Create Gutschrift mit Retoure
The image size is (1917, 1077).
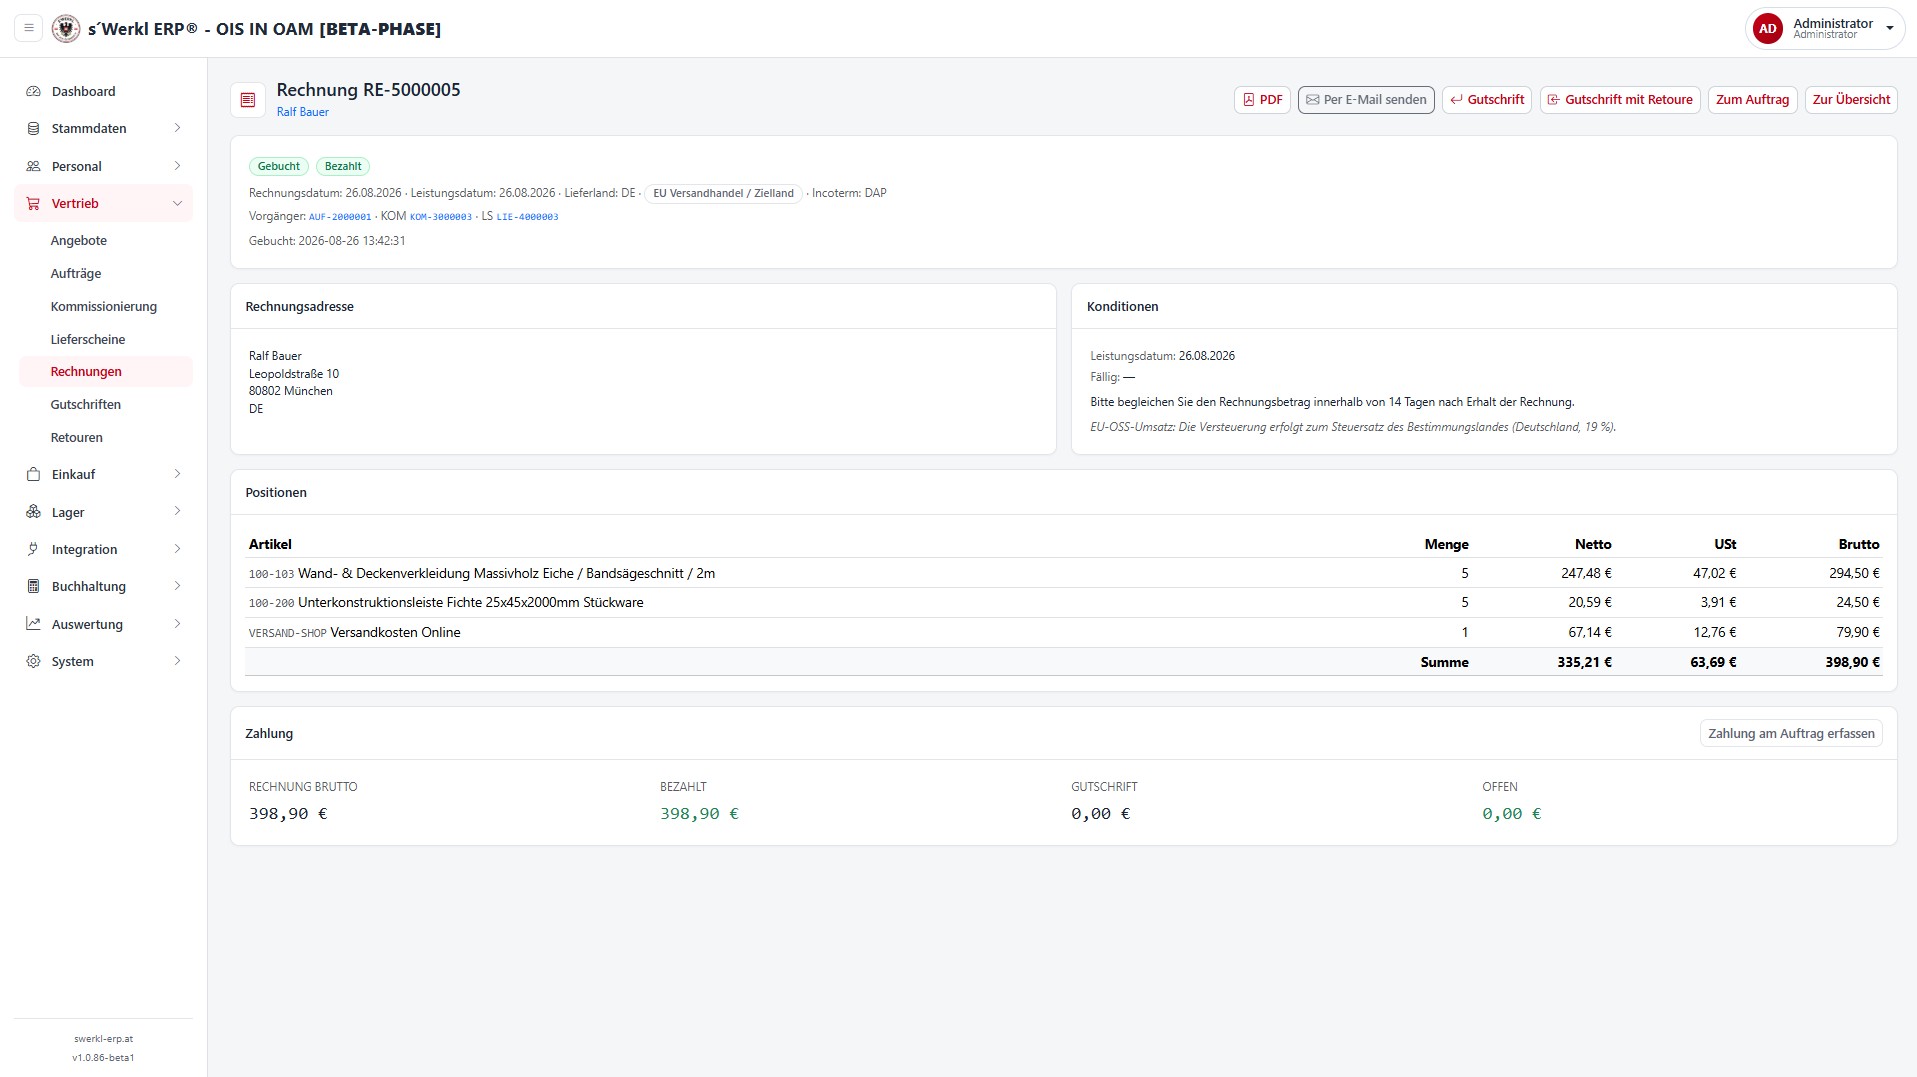click(1620, 100)
